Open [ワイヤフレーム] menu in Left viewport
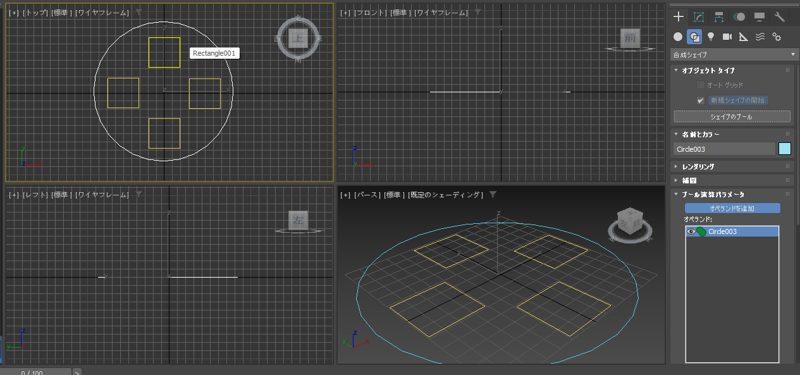Viewport: 800px width, 375px height. click(x=103, y=195)
